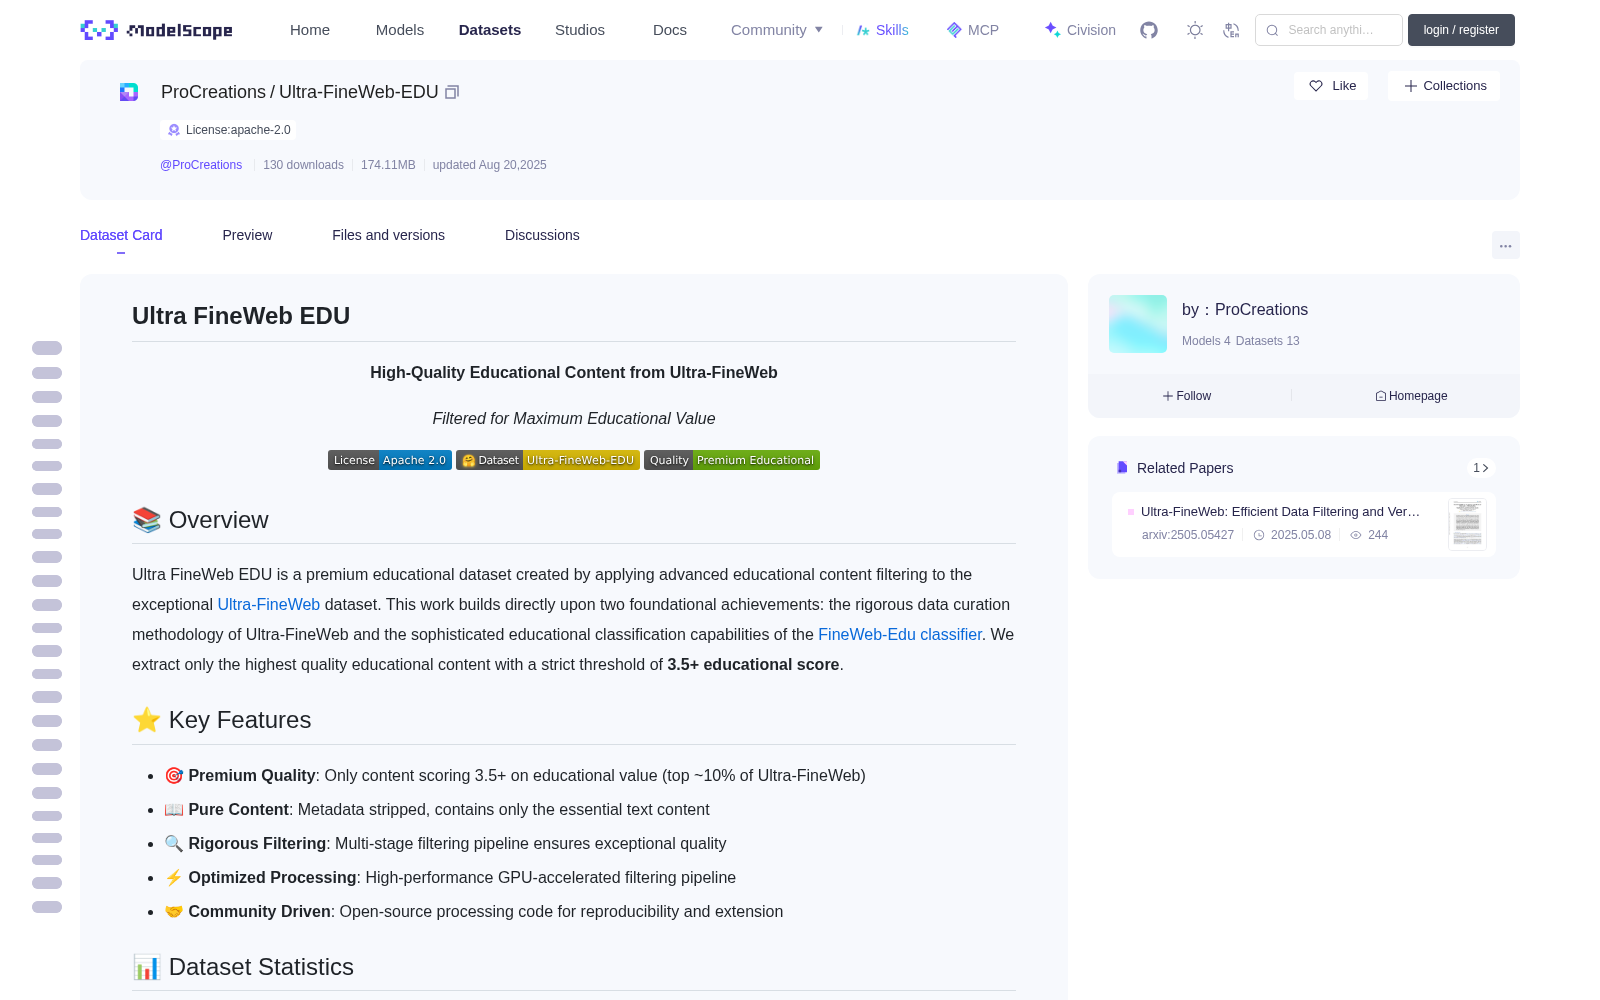Open the three-dots more options menu
The height and width of the screenshot is (1000, 1600).
1506,245
